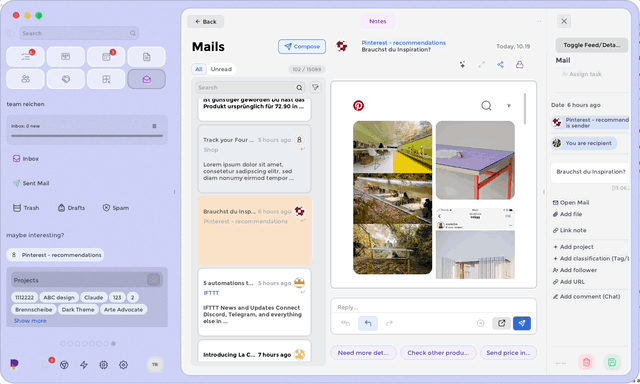Click the Compose button
Image resolution: width=640 pixels, height=384 pixels.
pos(302,47)
